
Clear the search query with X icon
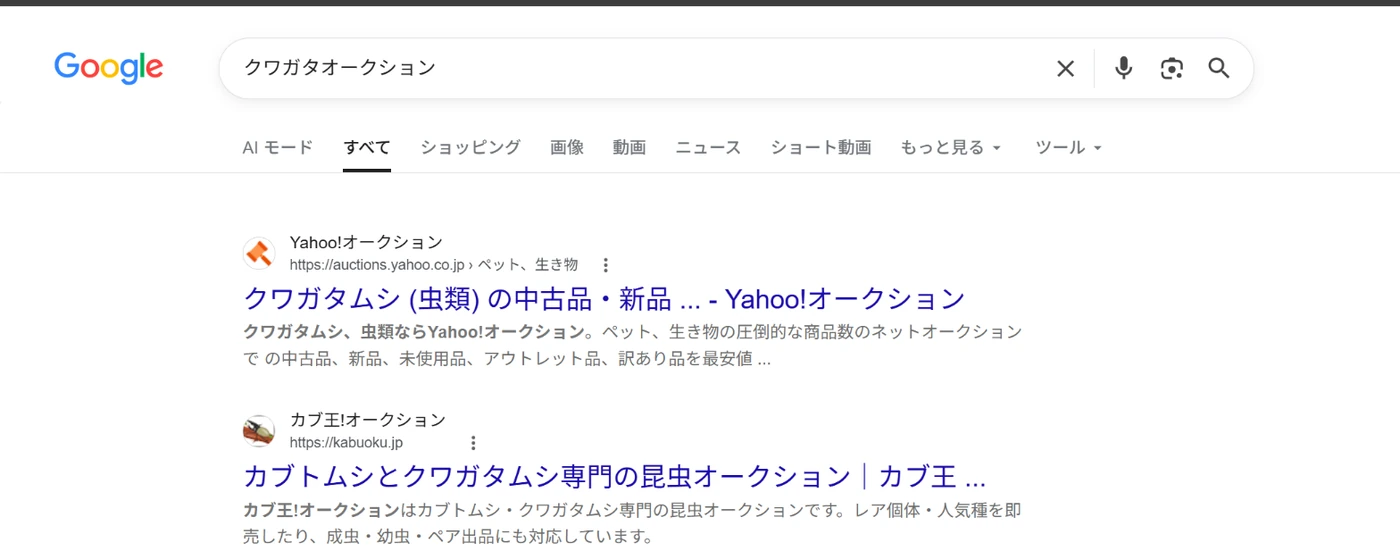coord(1065,68)
